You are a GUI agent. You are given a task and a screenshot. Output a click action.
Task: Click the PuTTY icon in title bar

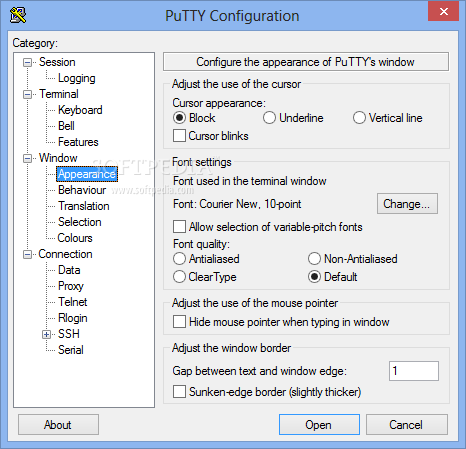(18, 15)
